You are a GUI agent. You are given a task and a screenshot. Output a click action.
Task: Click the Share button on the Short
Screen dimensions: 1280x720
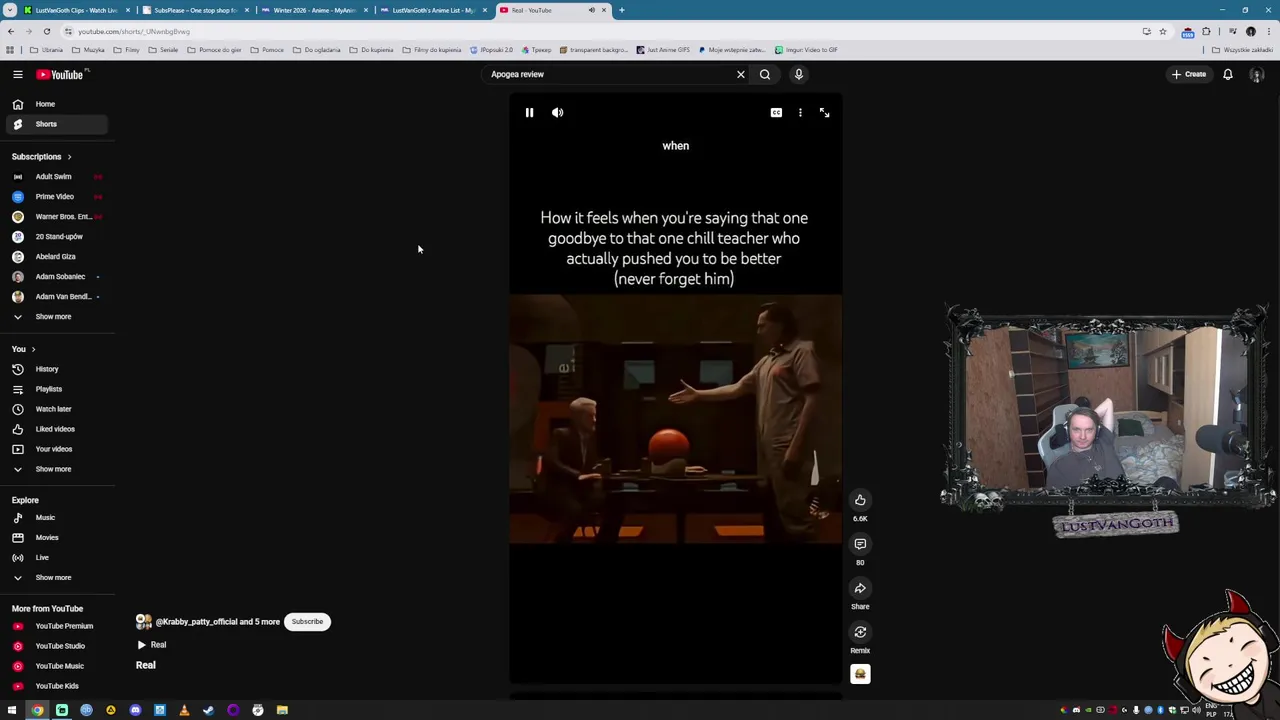[x=860, y=588]
